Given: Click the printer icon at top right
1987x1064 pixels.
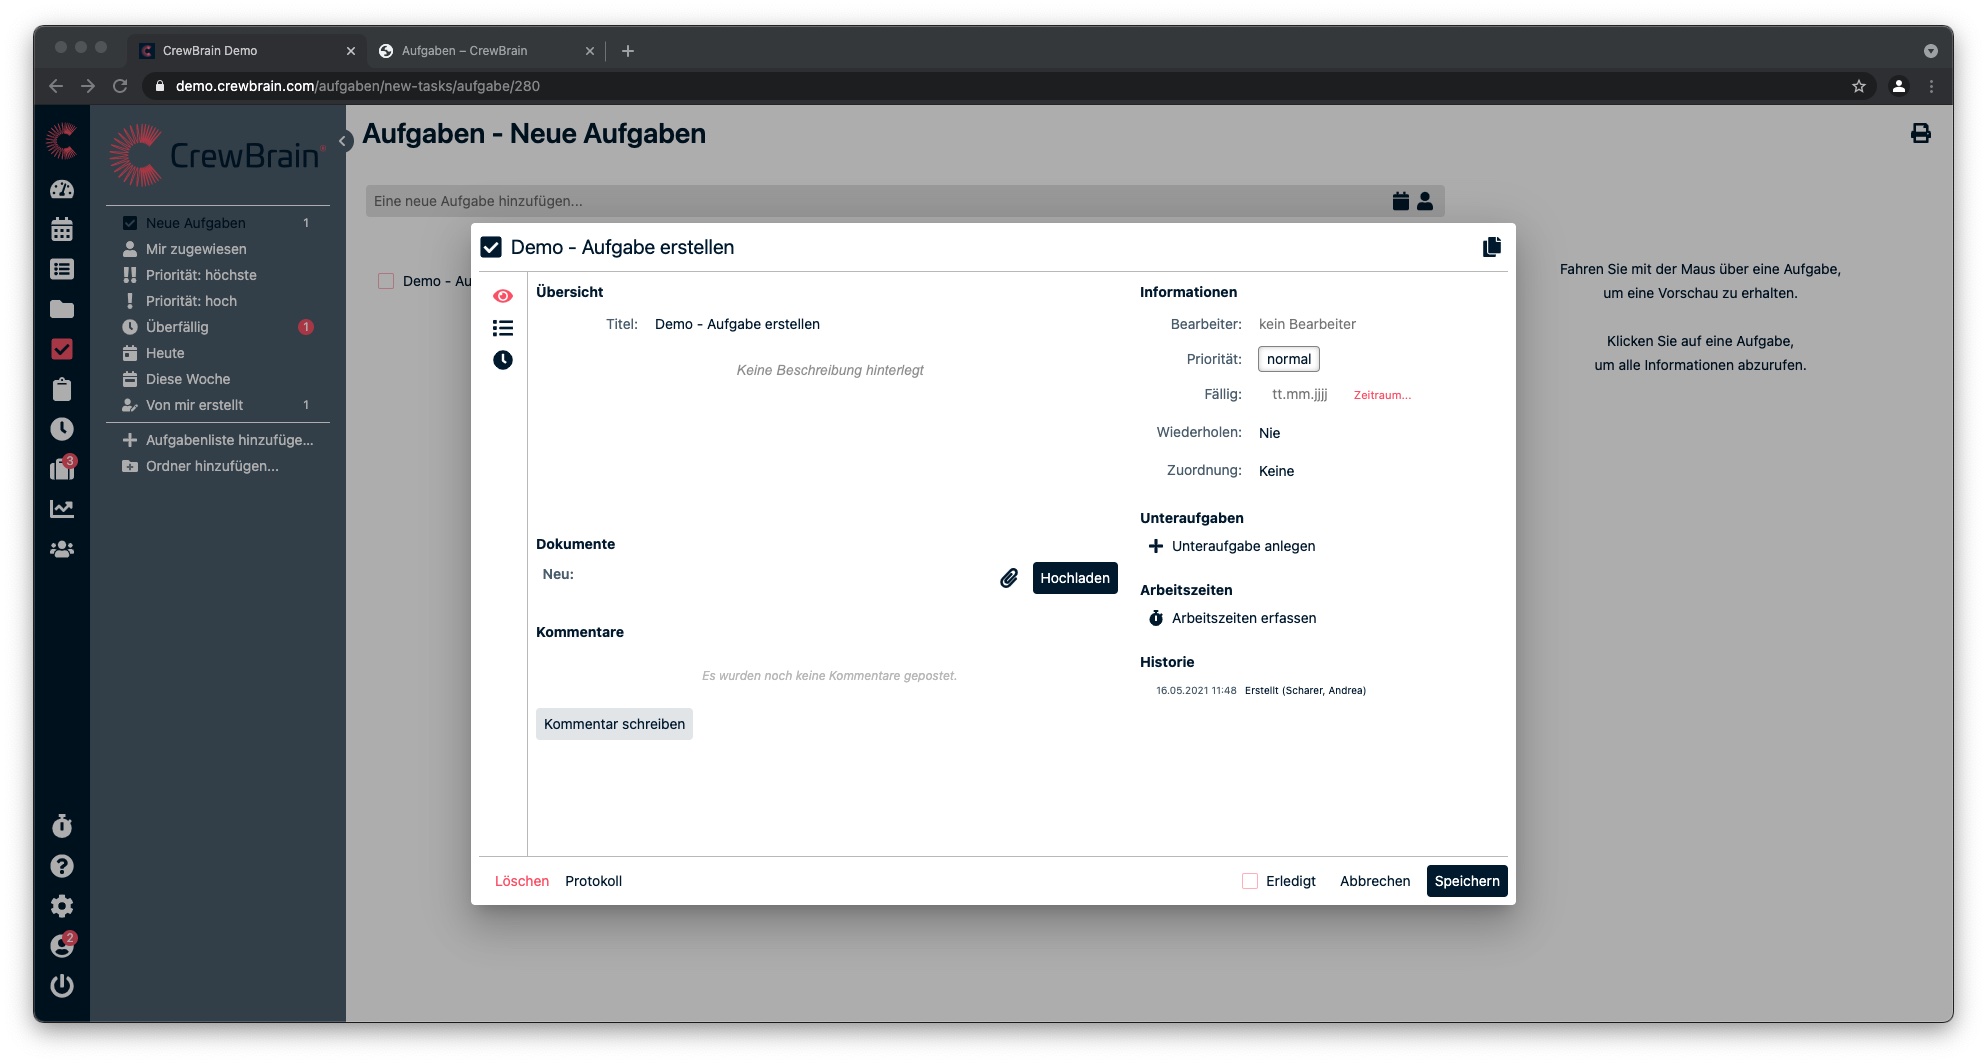Looking at the screenshot, I should [1920, 134].
